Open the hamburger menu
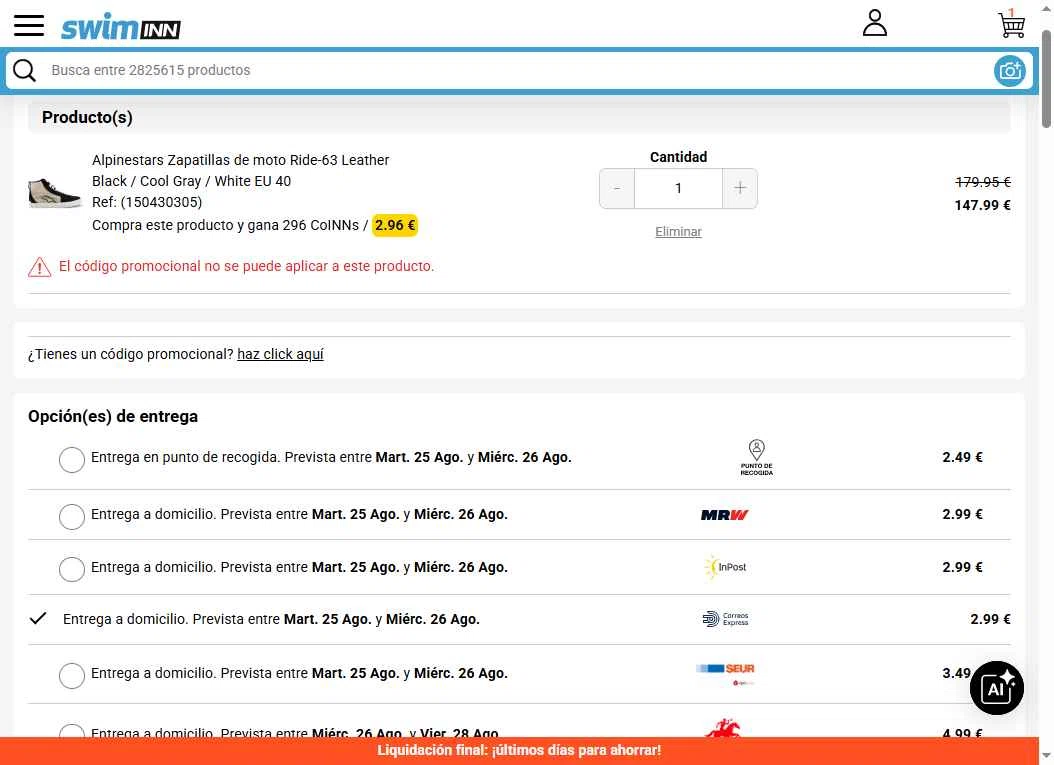The width and height of the screenshot is (1054, 765). tap(29, 26)
